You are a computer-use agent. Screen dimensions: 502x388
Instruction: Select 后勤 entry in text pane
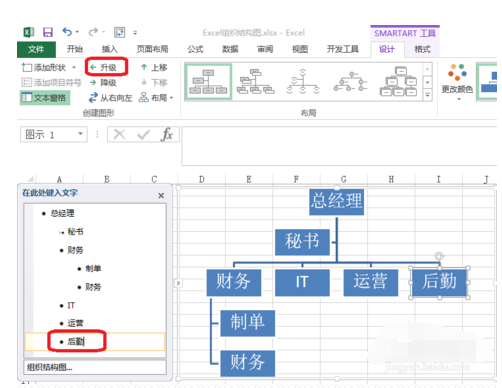[76, 342]
